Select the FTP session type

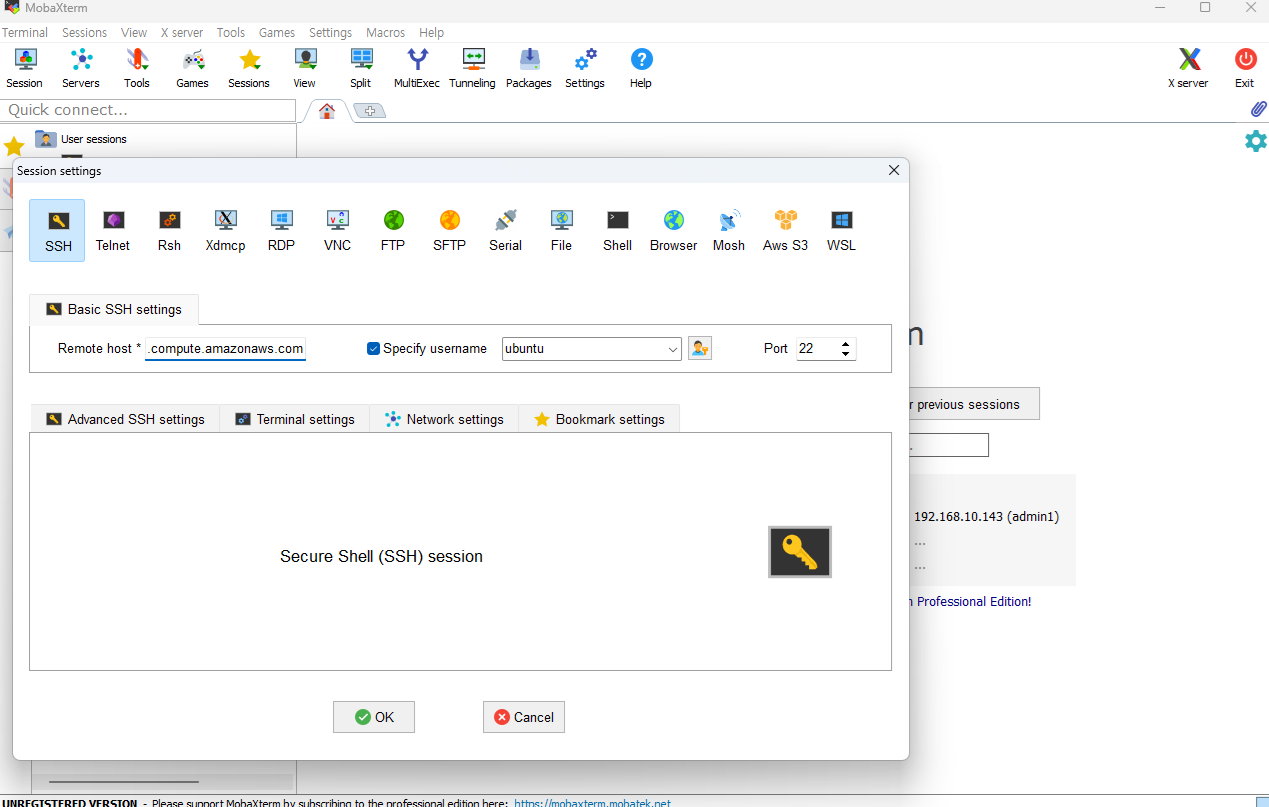393,230
